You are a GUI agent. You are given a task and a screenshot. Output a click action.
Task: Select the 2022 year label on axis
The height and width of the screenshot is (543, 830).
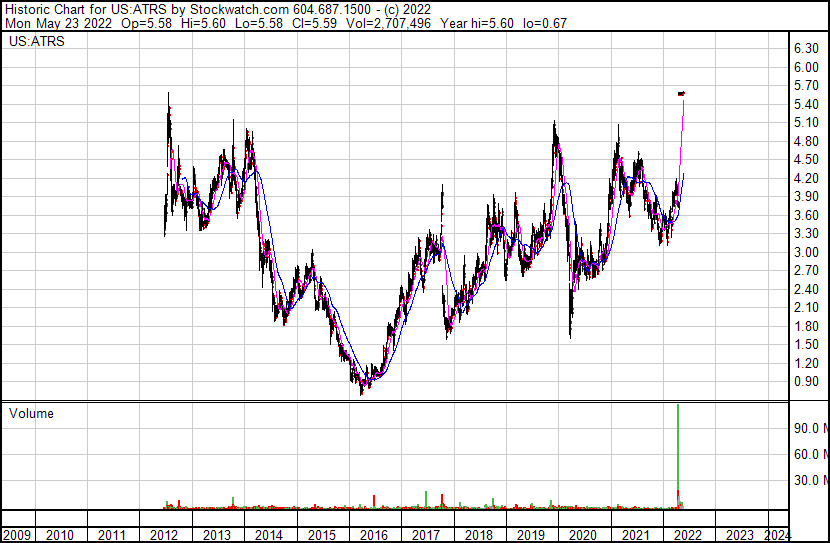(688, 535)
